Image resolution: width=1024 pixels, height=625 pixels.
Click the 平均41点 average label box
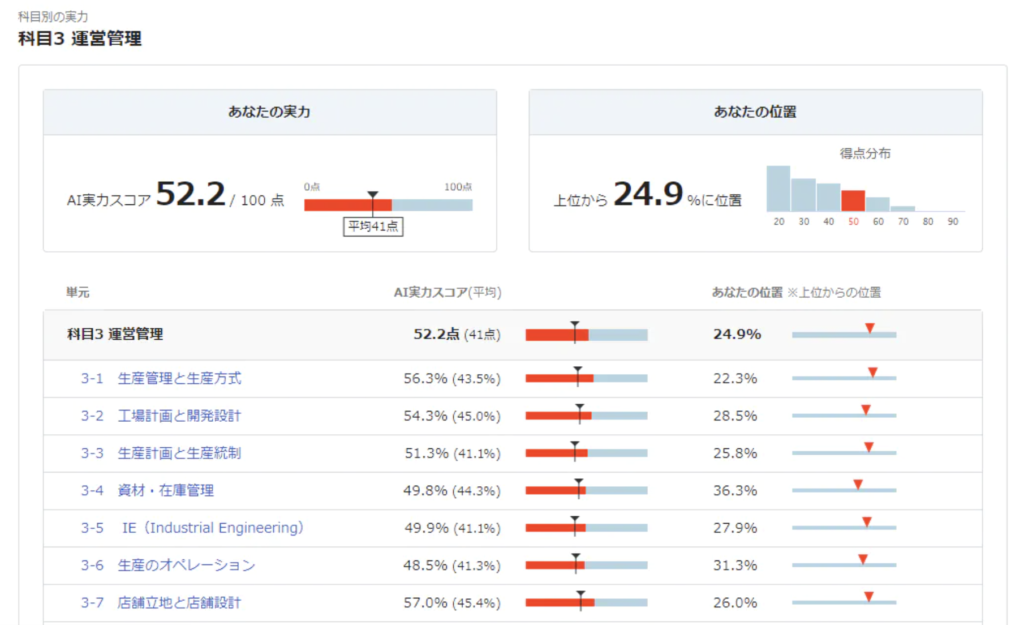point(373,227)
